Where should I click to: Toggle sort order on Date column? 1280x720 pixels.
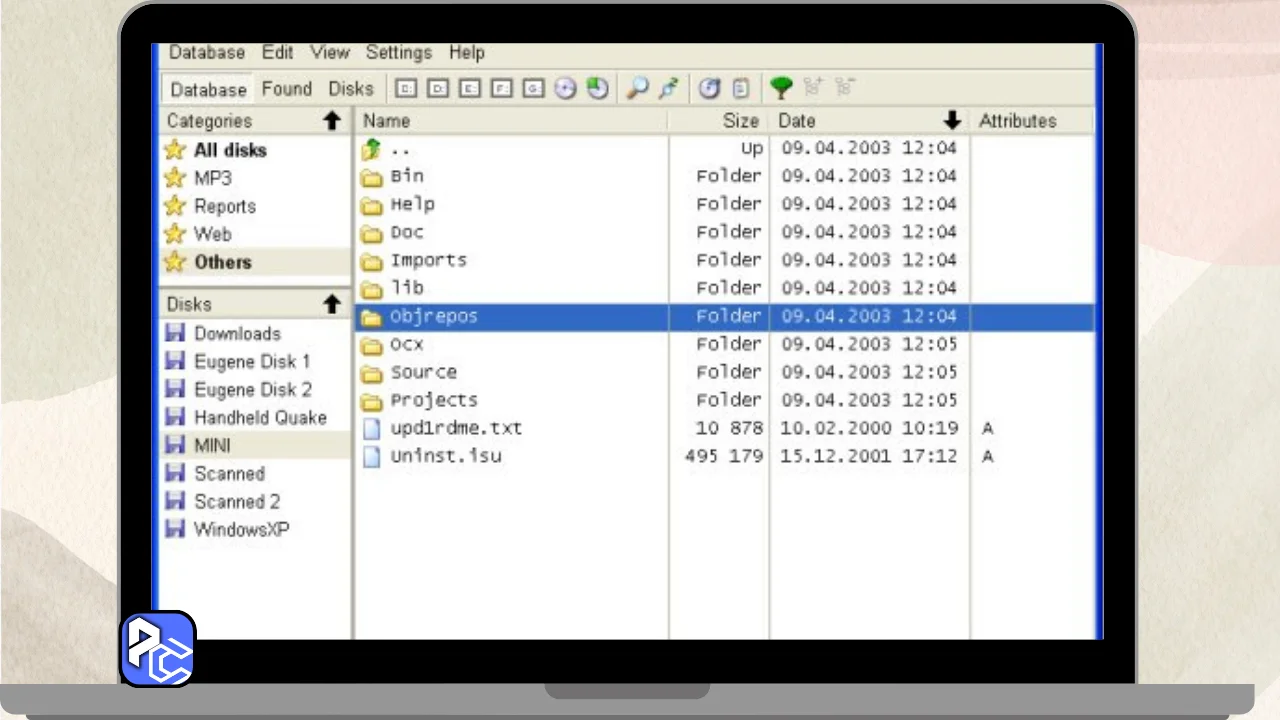(951, 121)
